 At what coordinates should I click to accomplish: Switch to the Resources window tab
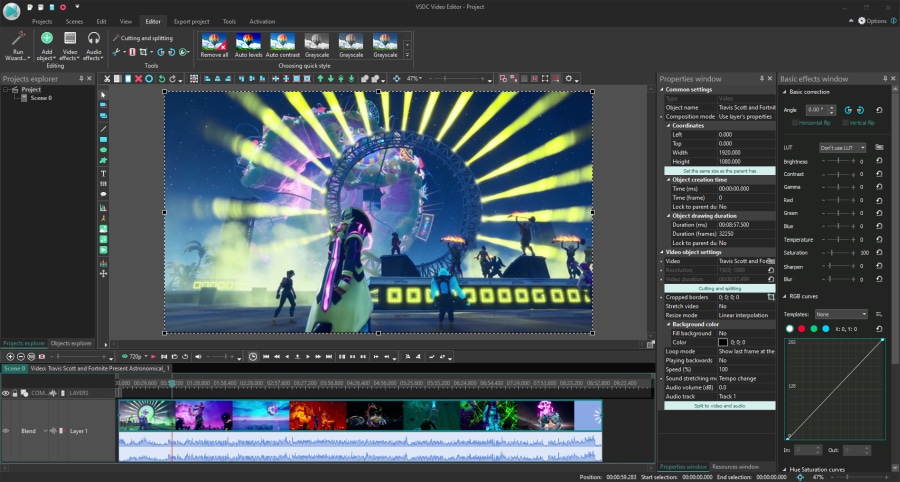coord(736,467)
